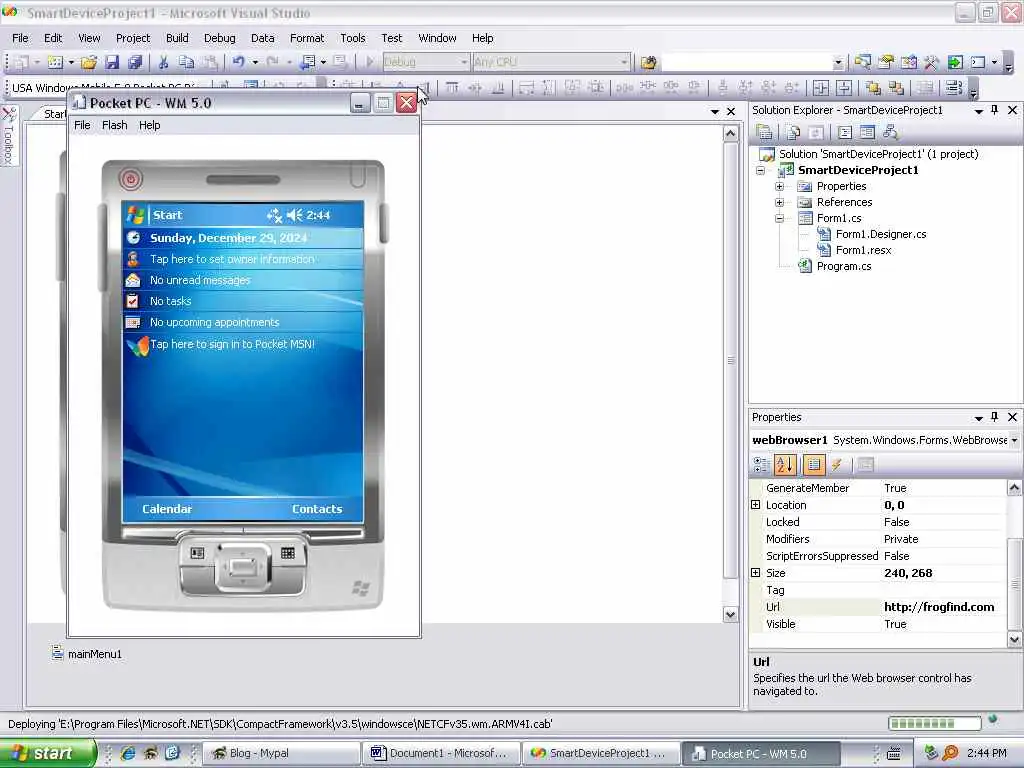Switch Properties panel to Categorized view
This screenshot has height=768, width=1024.
761,464
